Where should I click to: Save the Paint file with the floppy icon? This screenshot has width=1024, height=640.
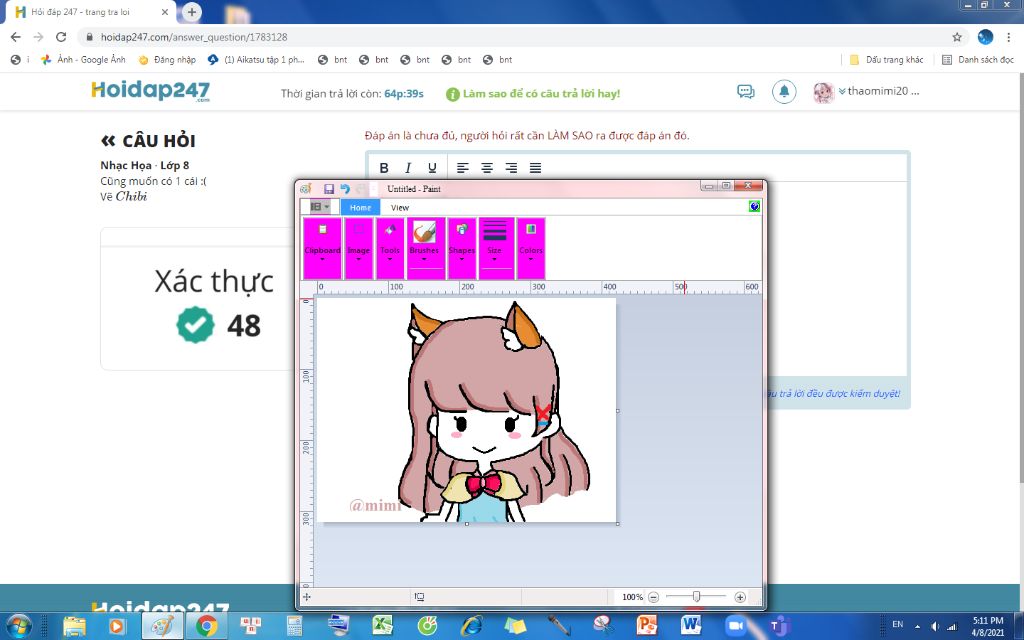329,189
